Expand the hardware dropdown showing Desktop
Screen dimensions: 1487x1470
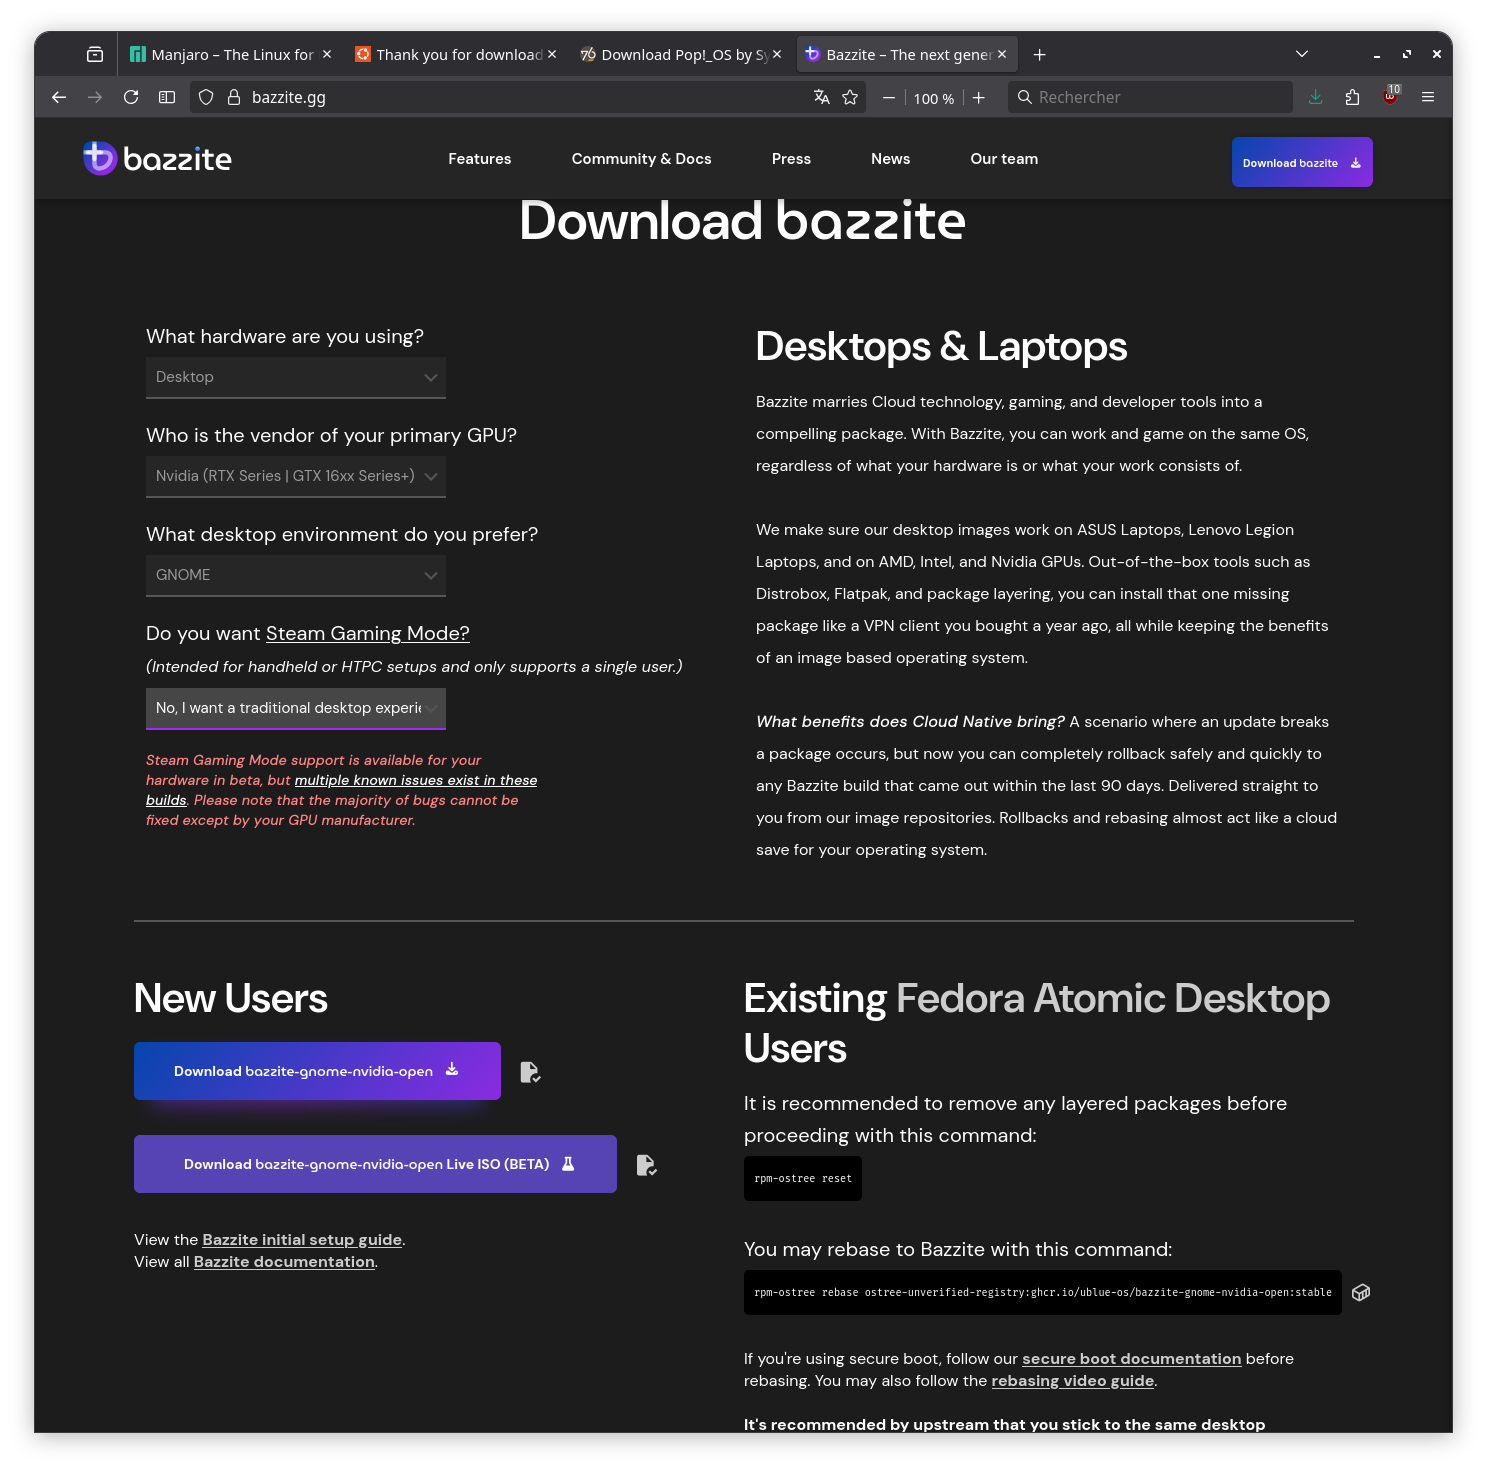(x=295, y=377)
